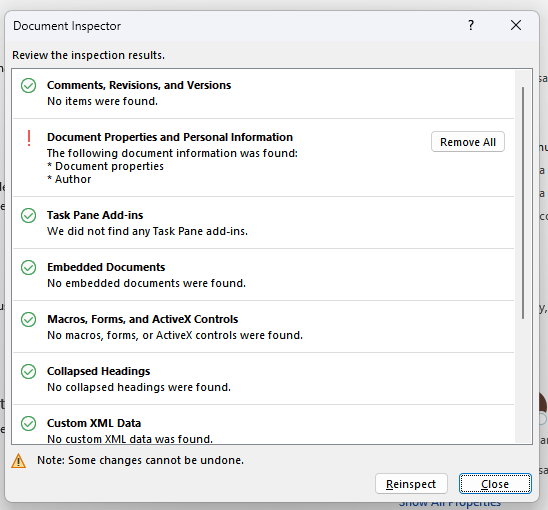Open help with the question mark icon
The image size is (548, 510).
coord(471,25)
